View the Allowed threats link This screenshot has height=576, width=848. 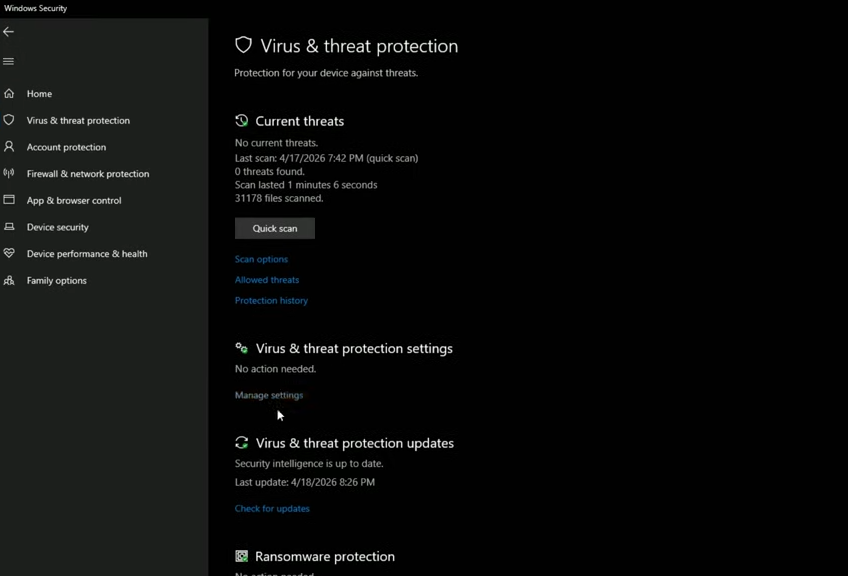(x=267, y=280)
